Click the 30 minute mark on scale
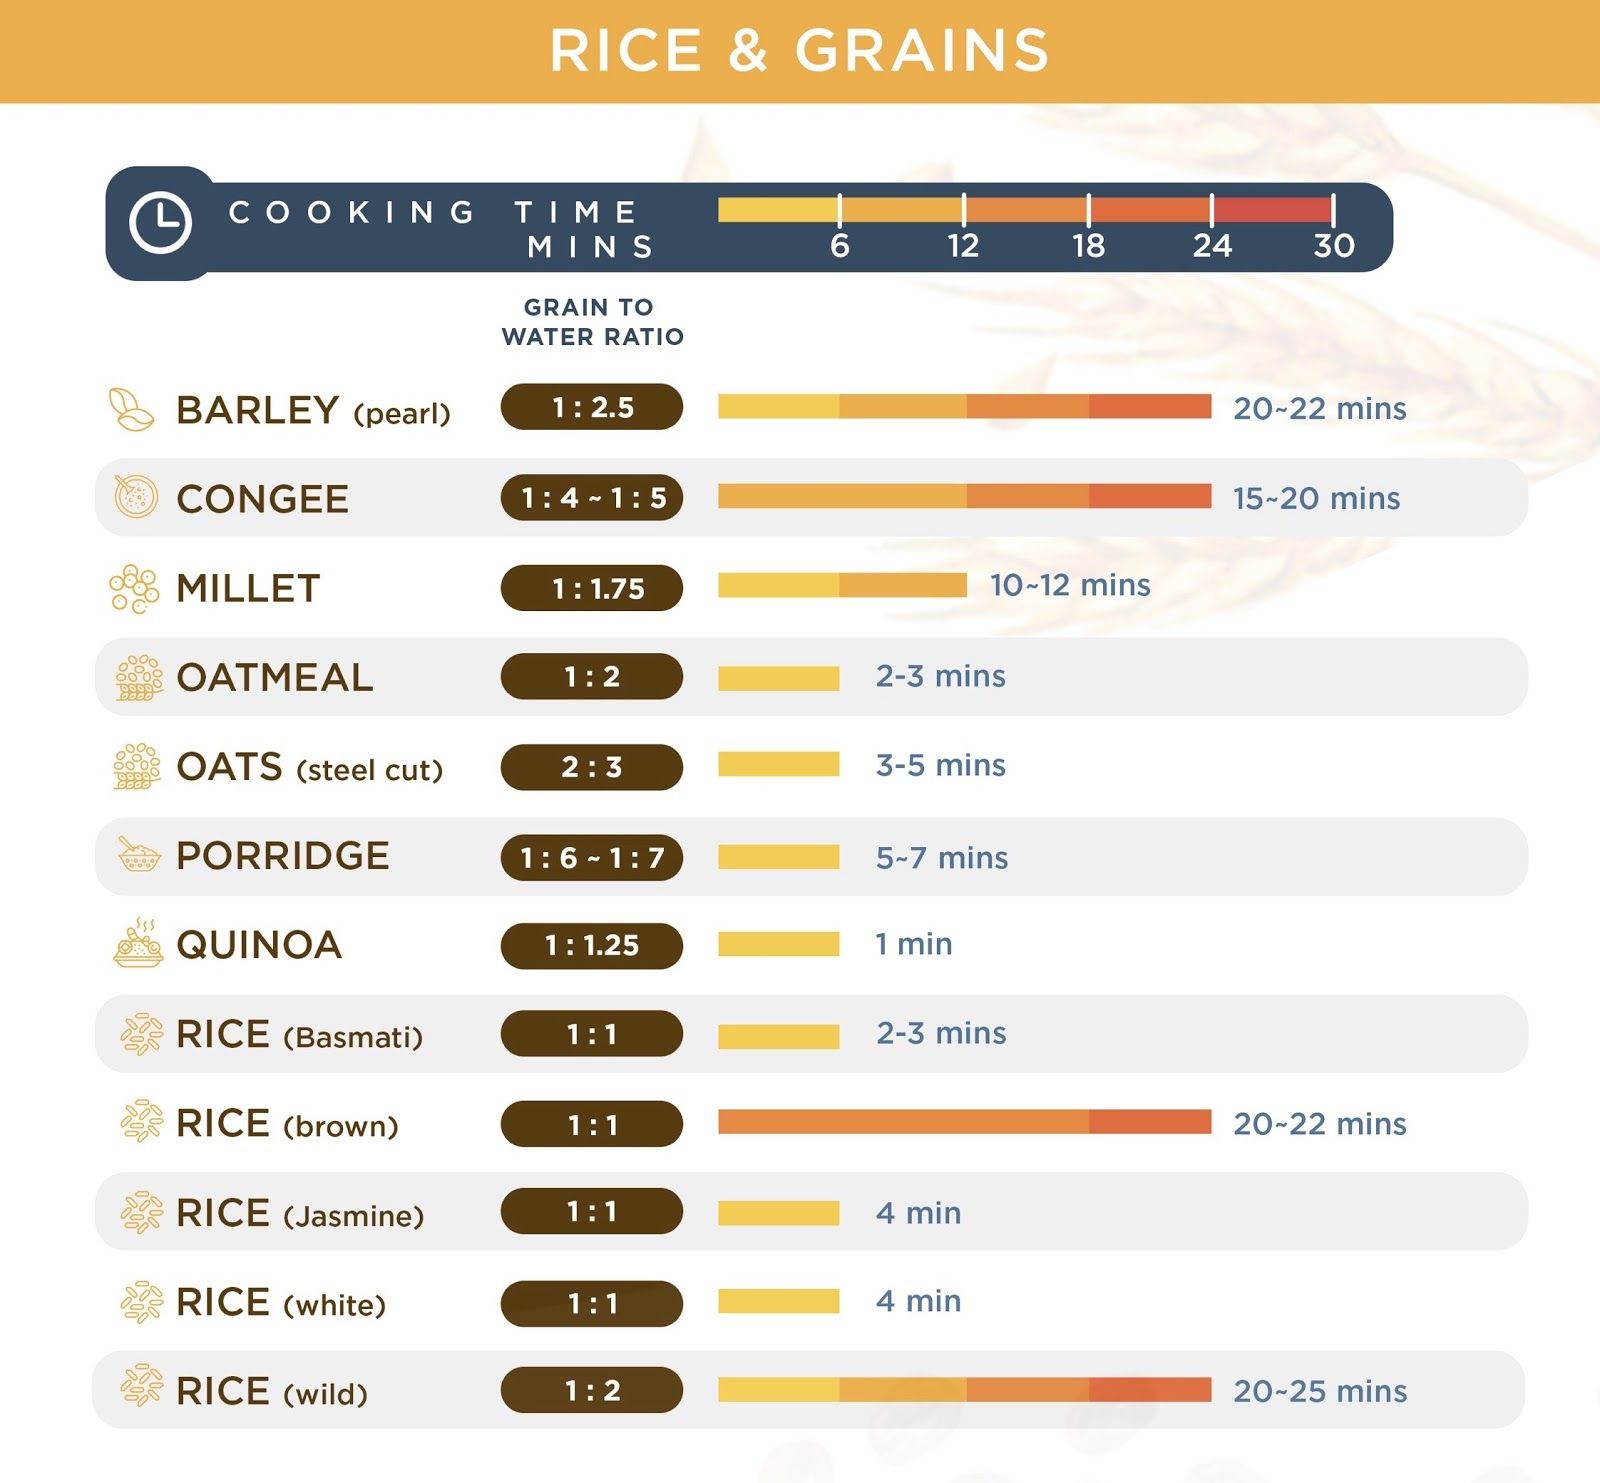Viewport: 1600px width, 1483px height. 1333,245
